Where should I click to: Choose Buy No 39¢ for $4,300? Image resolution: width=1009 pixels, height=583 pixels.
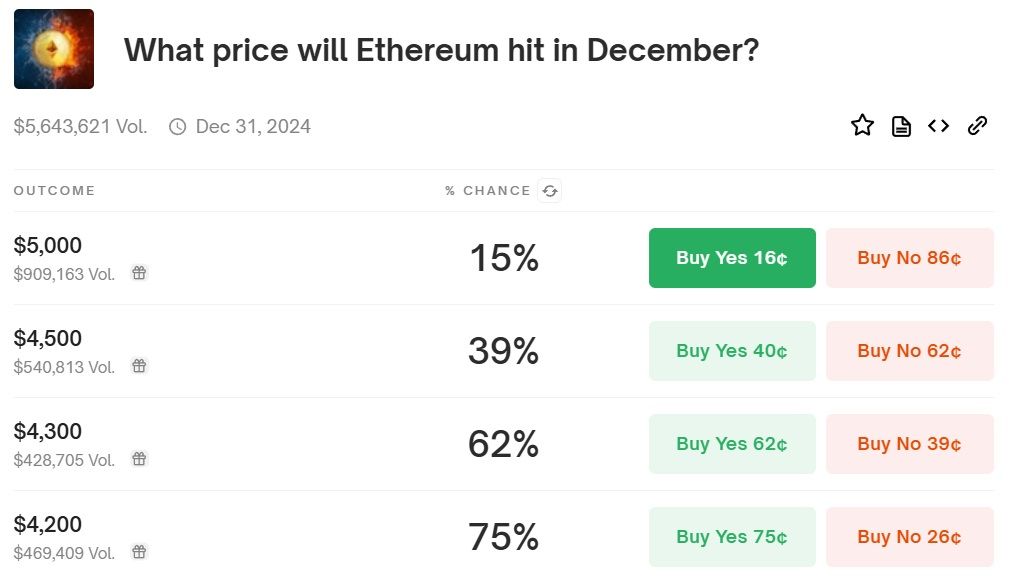(909, 444)
